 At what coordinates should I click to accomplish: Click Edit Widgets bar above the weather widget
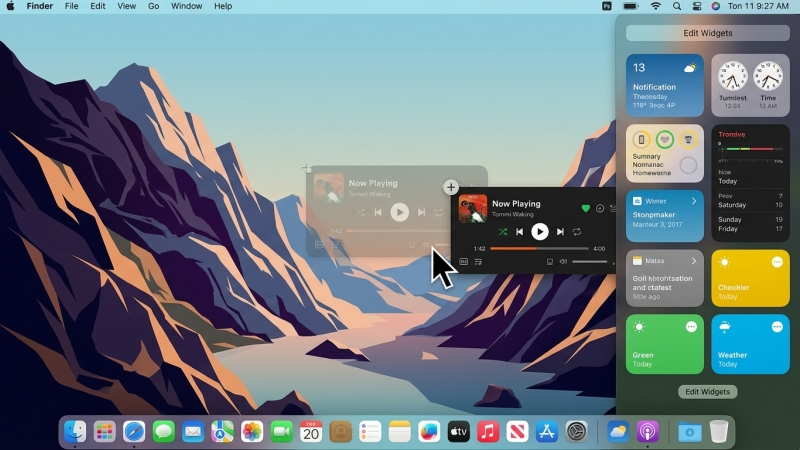coord(708,33)
